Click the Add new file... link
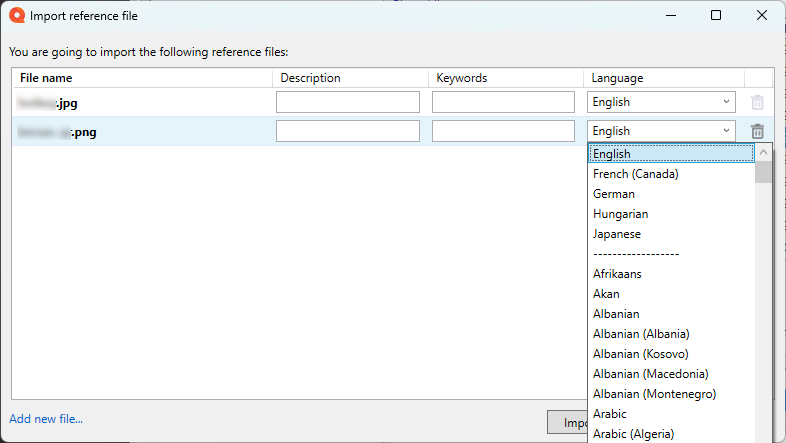This screenshot has width=786, height=443. click(46, 419)
